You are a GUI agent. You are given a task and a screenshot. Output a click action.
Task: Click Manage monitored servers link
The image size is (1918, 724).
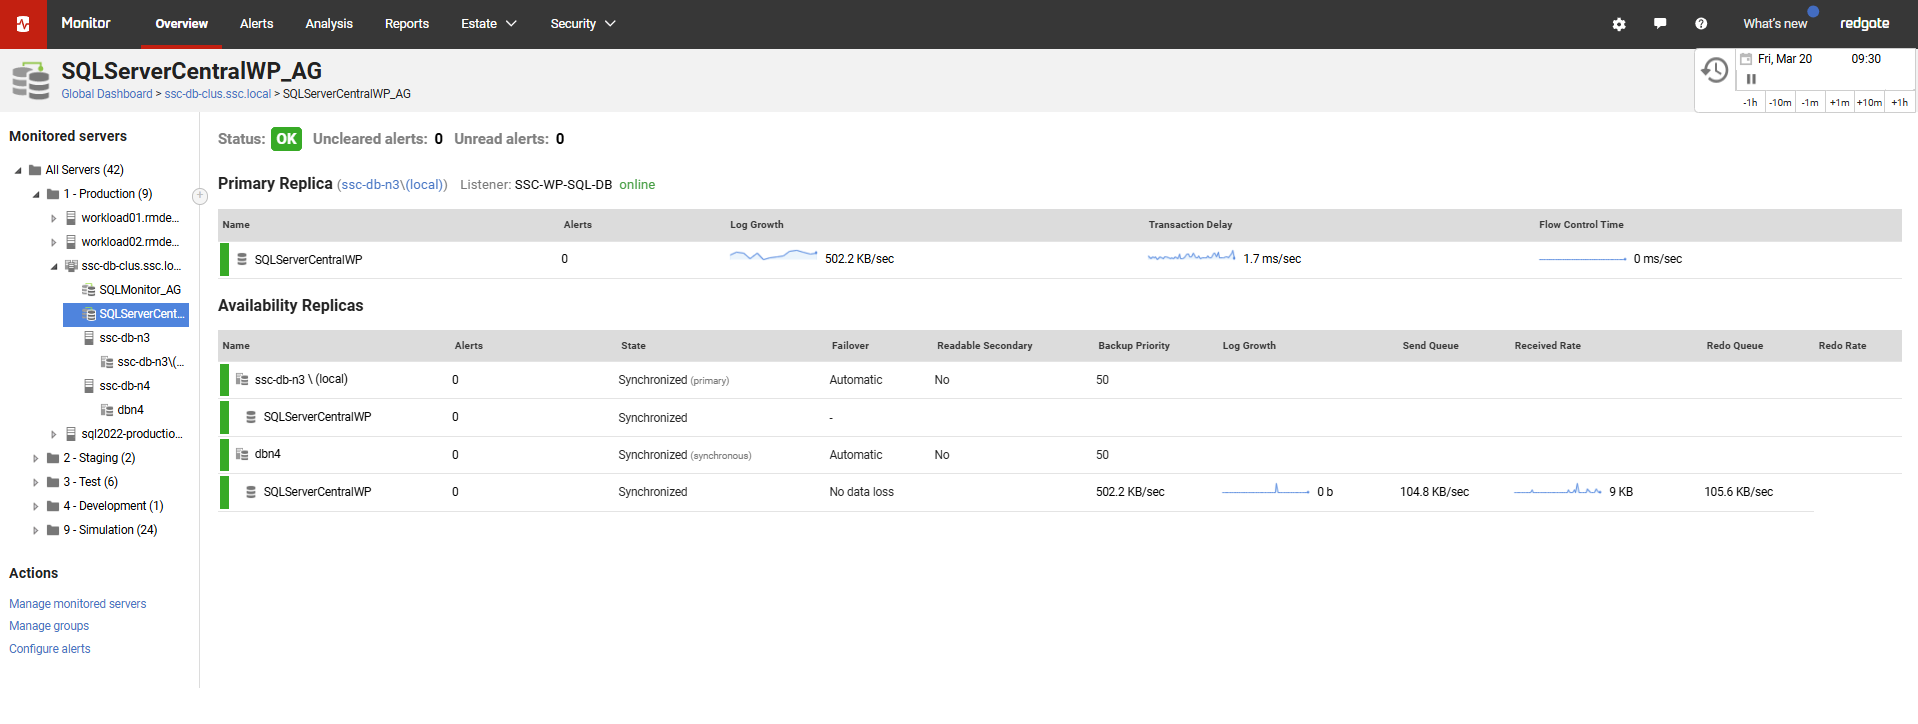tap(78, 604)
